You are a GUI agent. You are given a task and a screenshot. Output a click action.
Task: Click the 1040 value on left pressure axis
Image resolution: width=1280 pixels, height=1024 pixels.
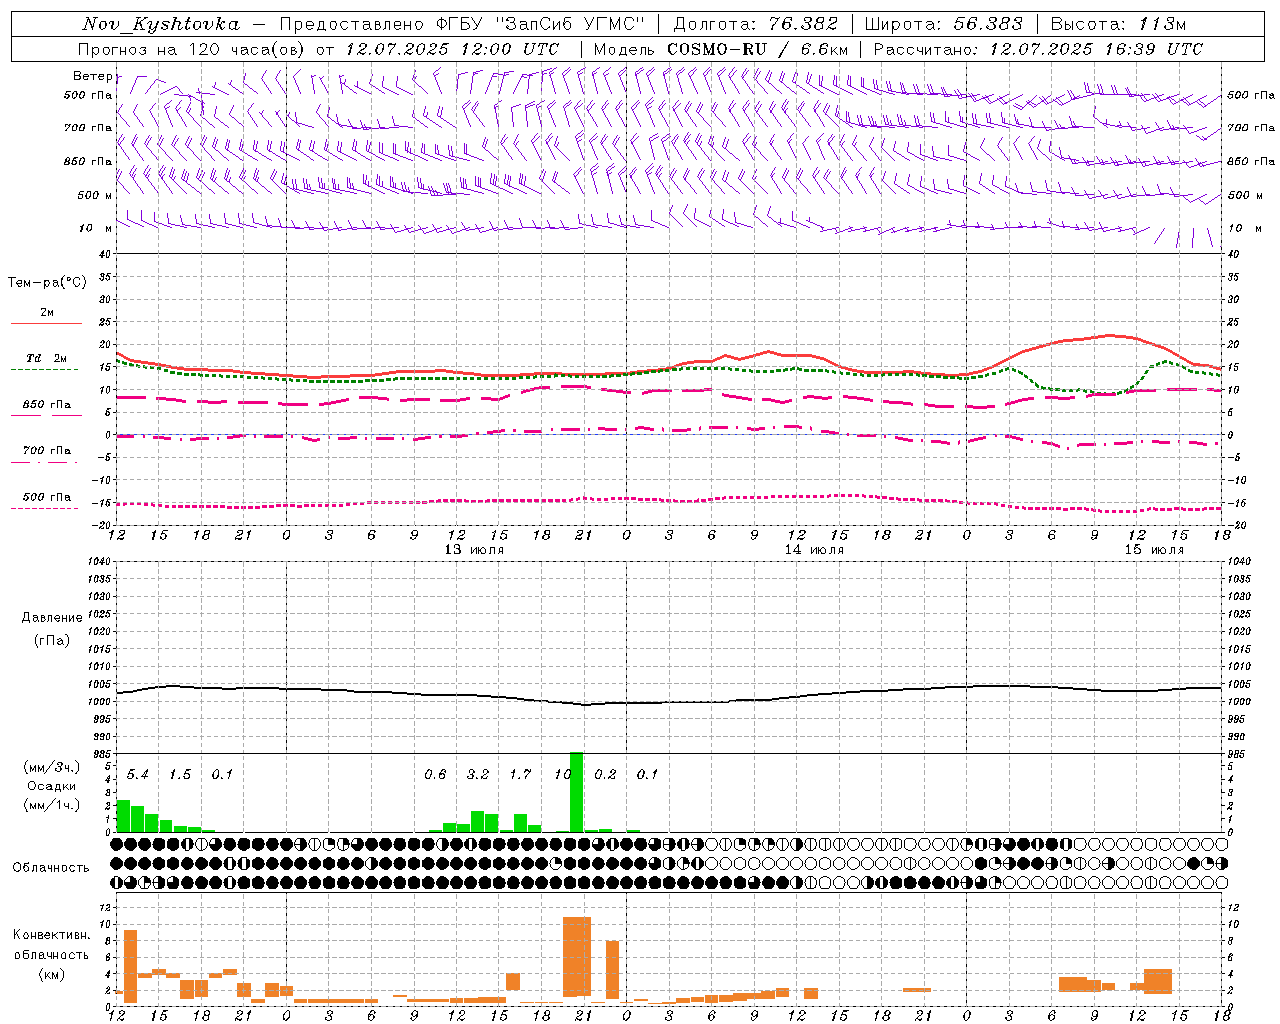click(x=101, y=561)
